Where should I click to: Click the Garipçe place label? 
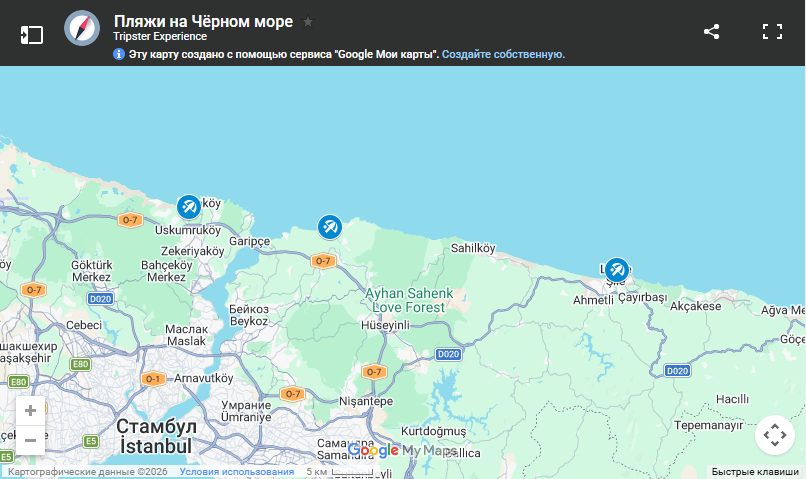pyautogui.click(x=250, y=241)
